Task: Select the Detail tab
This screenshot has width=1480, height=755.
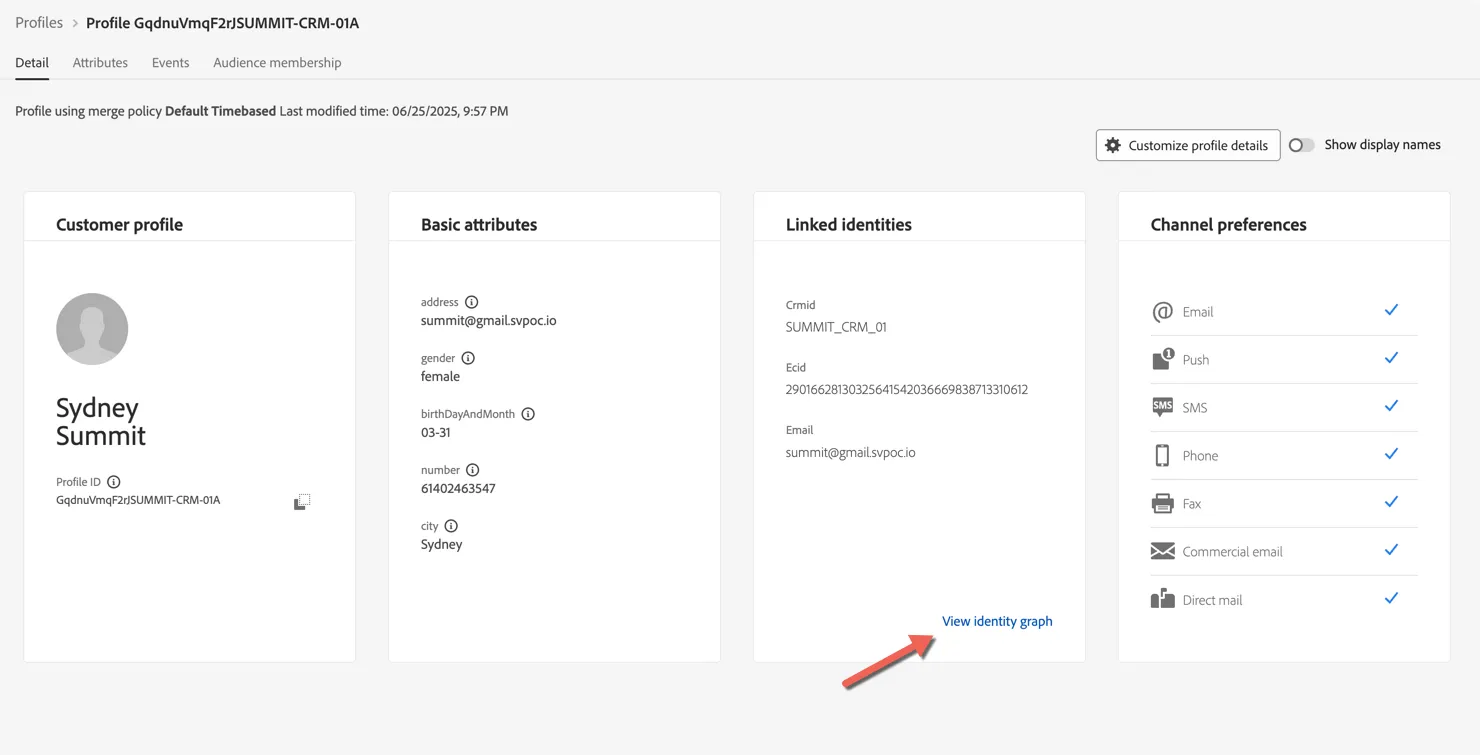Action: coord(32,62)
